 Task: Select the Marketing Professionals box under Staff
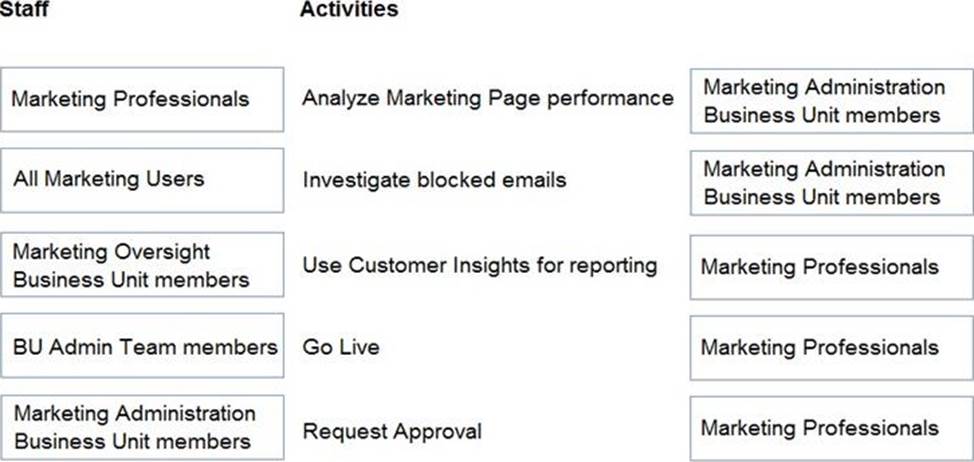(141, 99)
